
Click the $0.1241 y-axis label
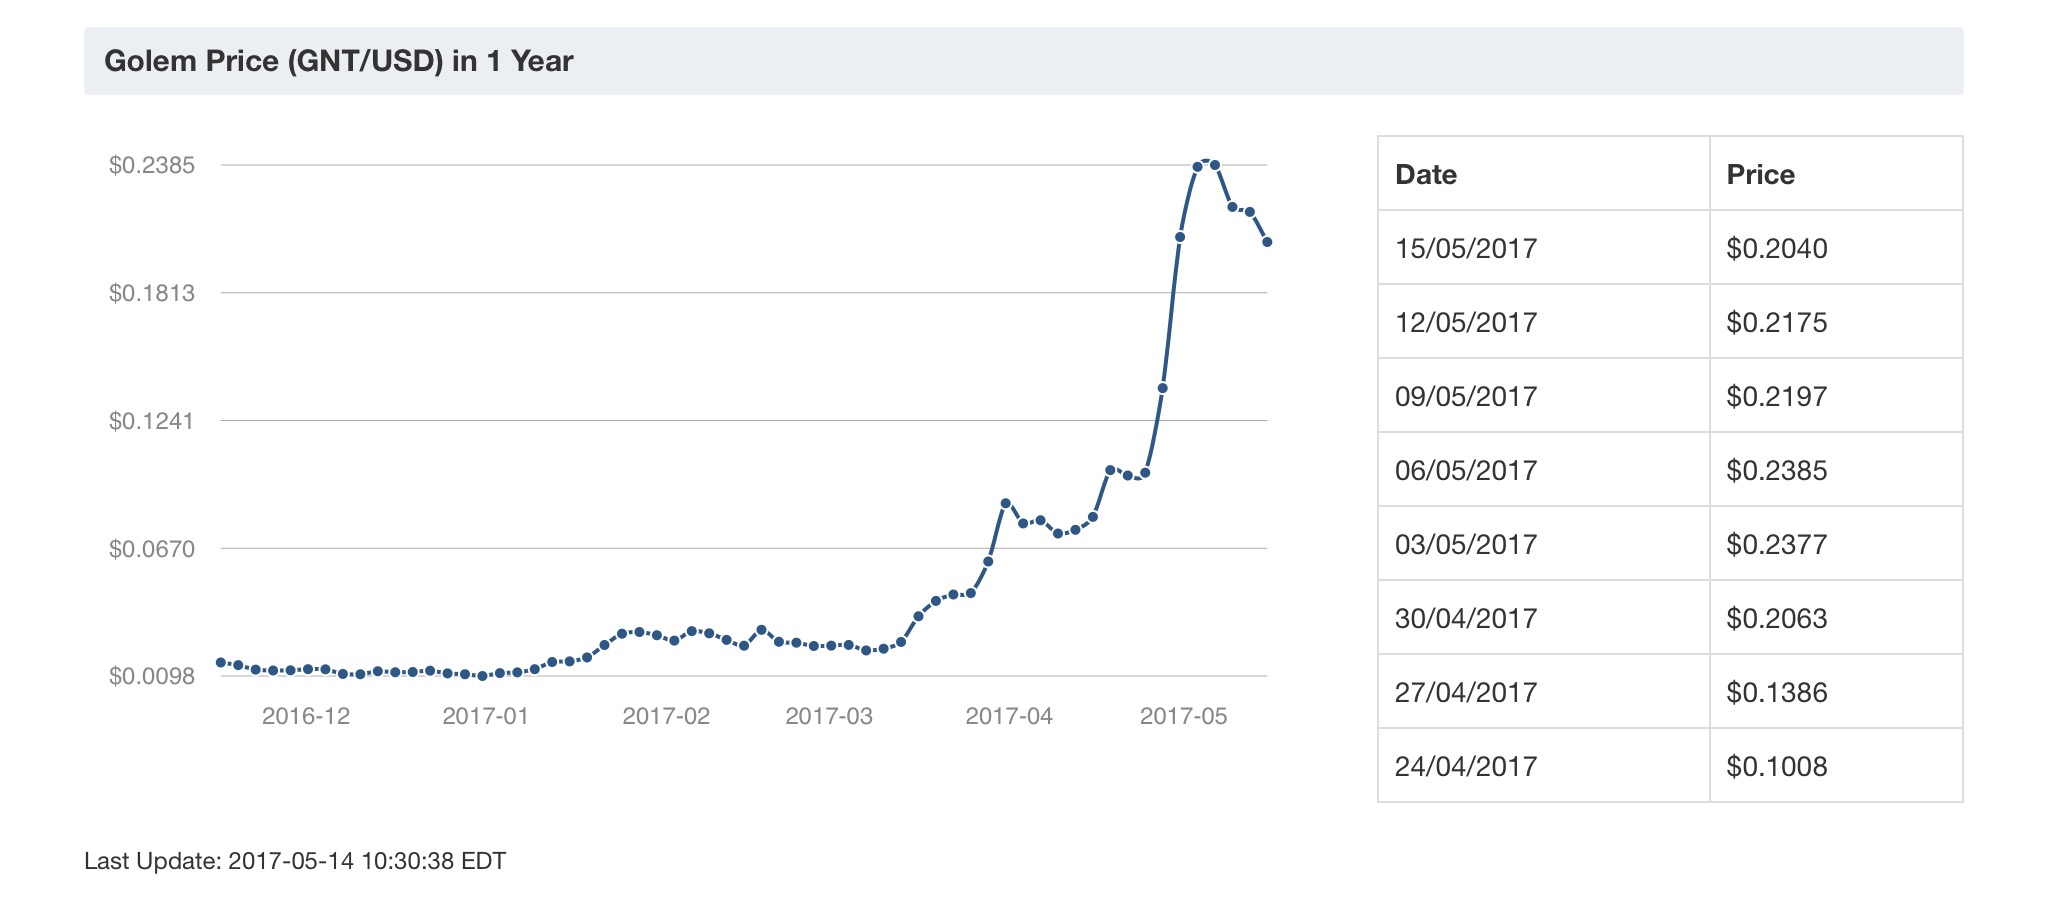(152, 420)
